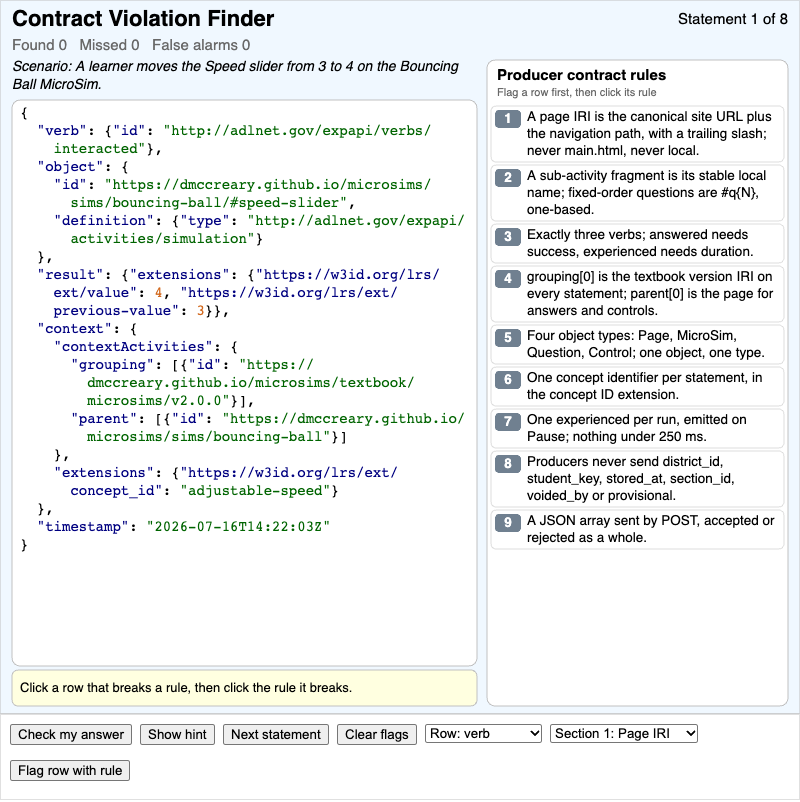Select rule badge number 5

508,338
